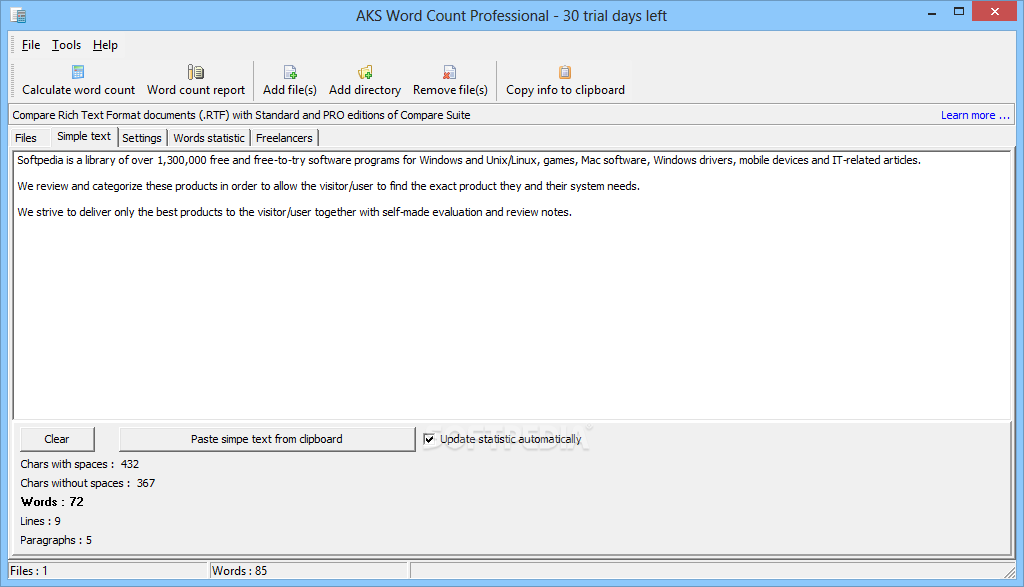Disable Update statistic automatically checkbox
1024x587 pixels.
(x=429, y=439)
